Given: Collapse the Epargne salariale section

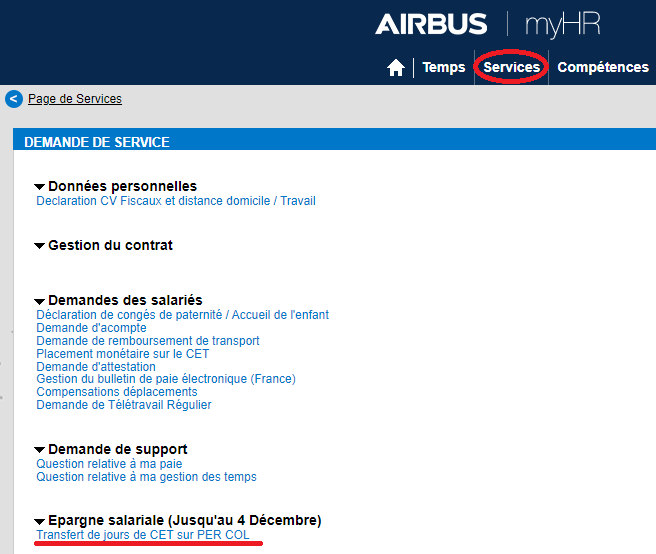Looking at the screenshot, I should (x=39, y=521).
